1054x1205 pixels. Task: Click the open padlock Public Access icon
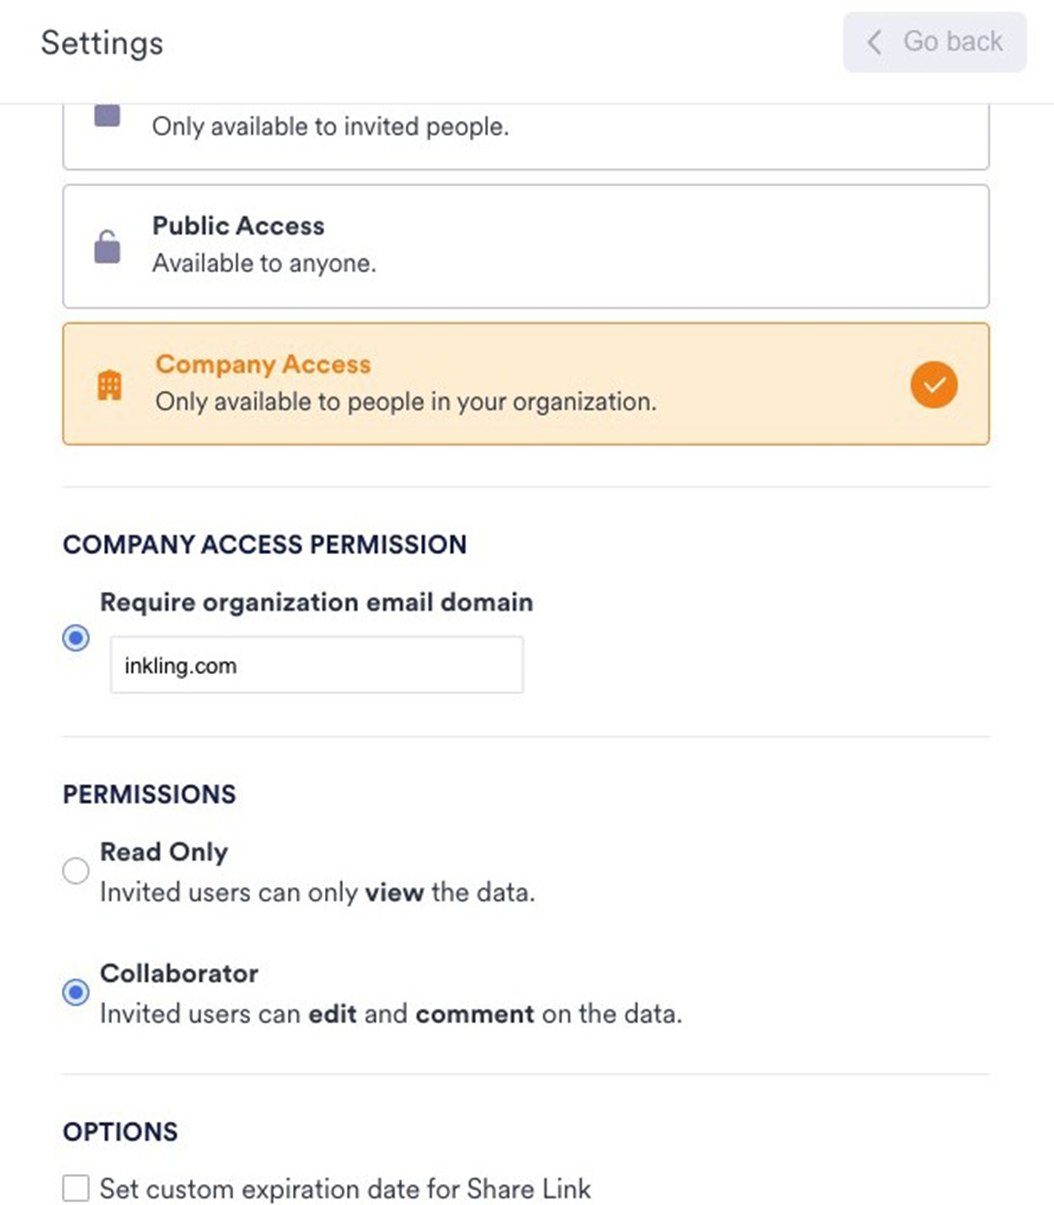click(x=107, y=246)
